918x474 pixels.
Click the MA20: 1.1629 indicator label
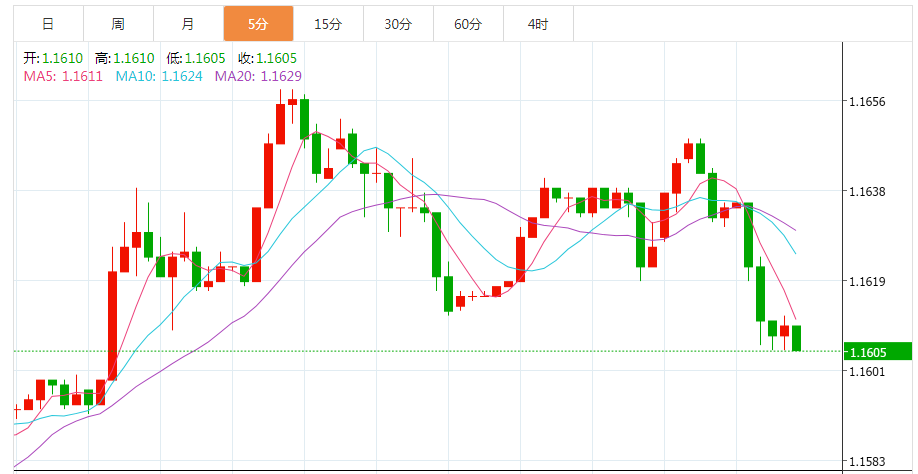tap(258, 75)
